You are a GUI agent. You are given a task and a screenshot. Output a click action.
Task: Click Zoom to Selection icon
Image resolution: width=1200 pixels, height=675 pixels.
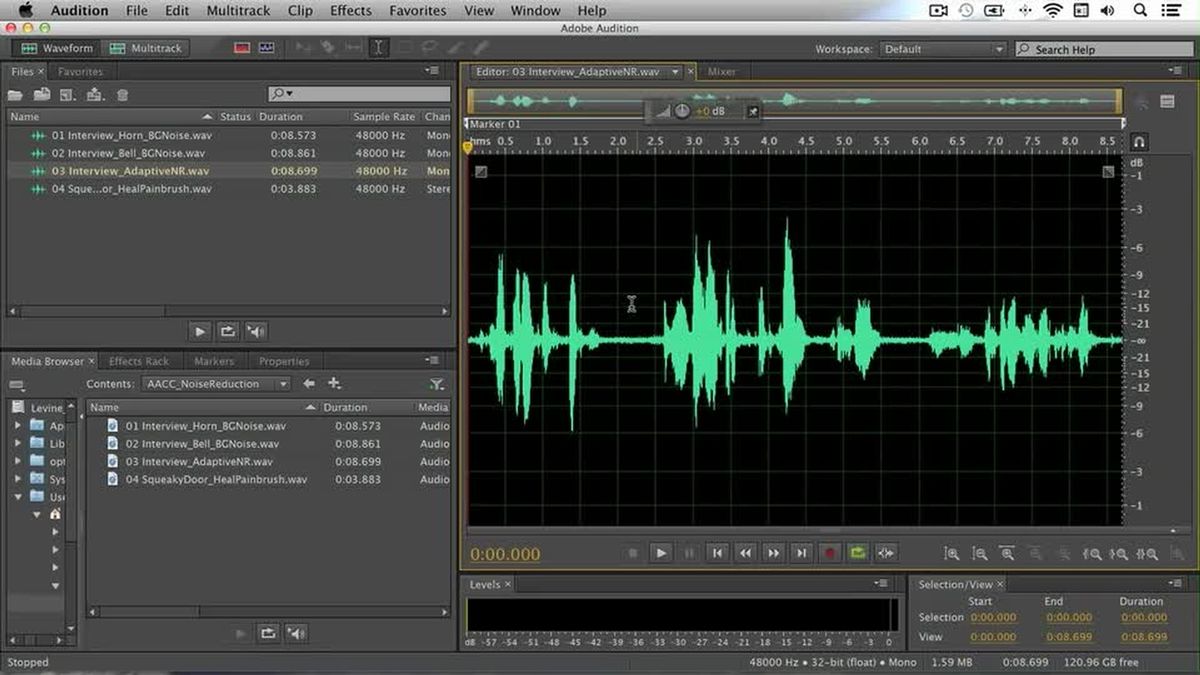click(x=1147, y=553)
